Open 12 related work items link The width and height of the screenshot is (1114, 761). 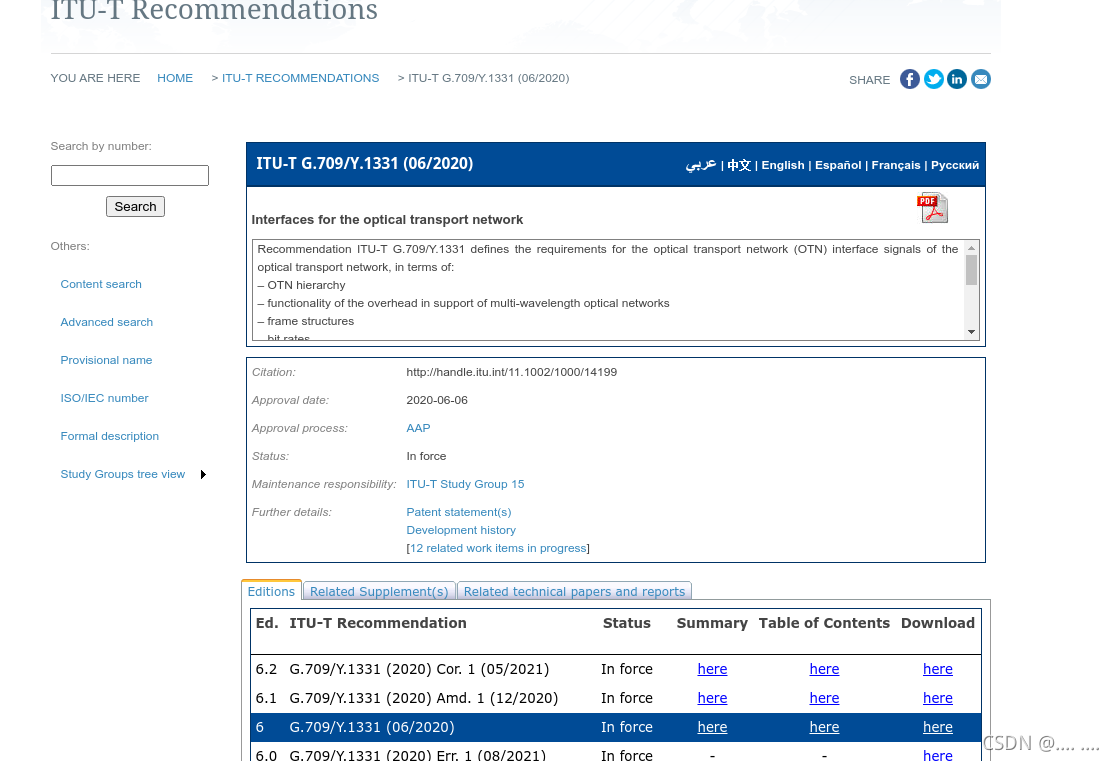click(x=498, y=548)
